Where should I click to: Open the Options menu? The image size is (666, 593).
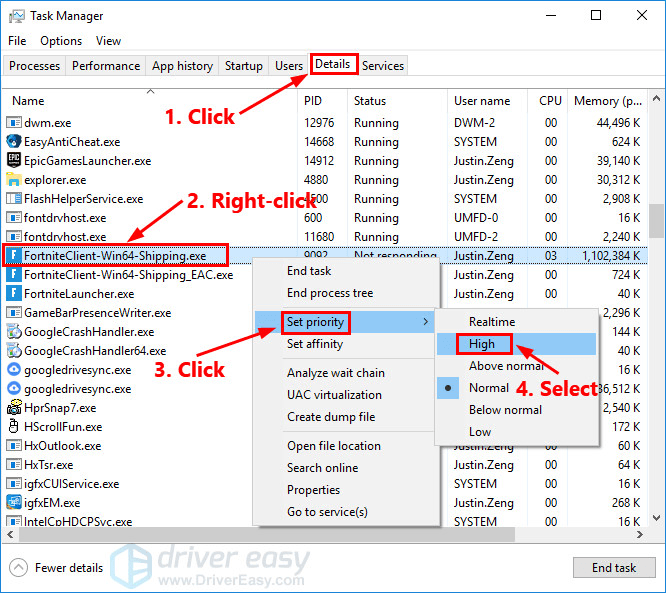tap(61, 41)
